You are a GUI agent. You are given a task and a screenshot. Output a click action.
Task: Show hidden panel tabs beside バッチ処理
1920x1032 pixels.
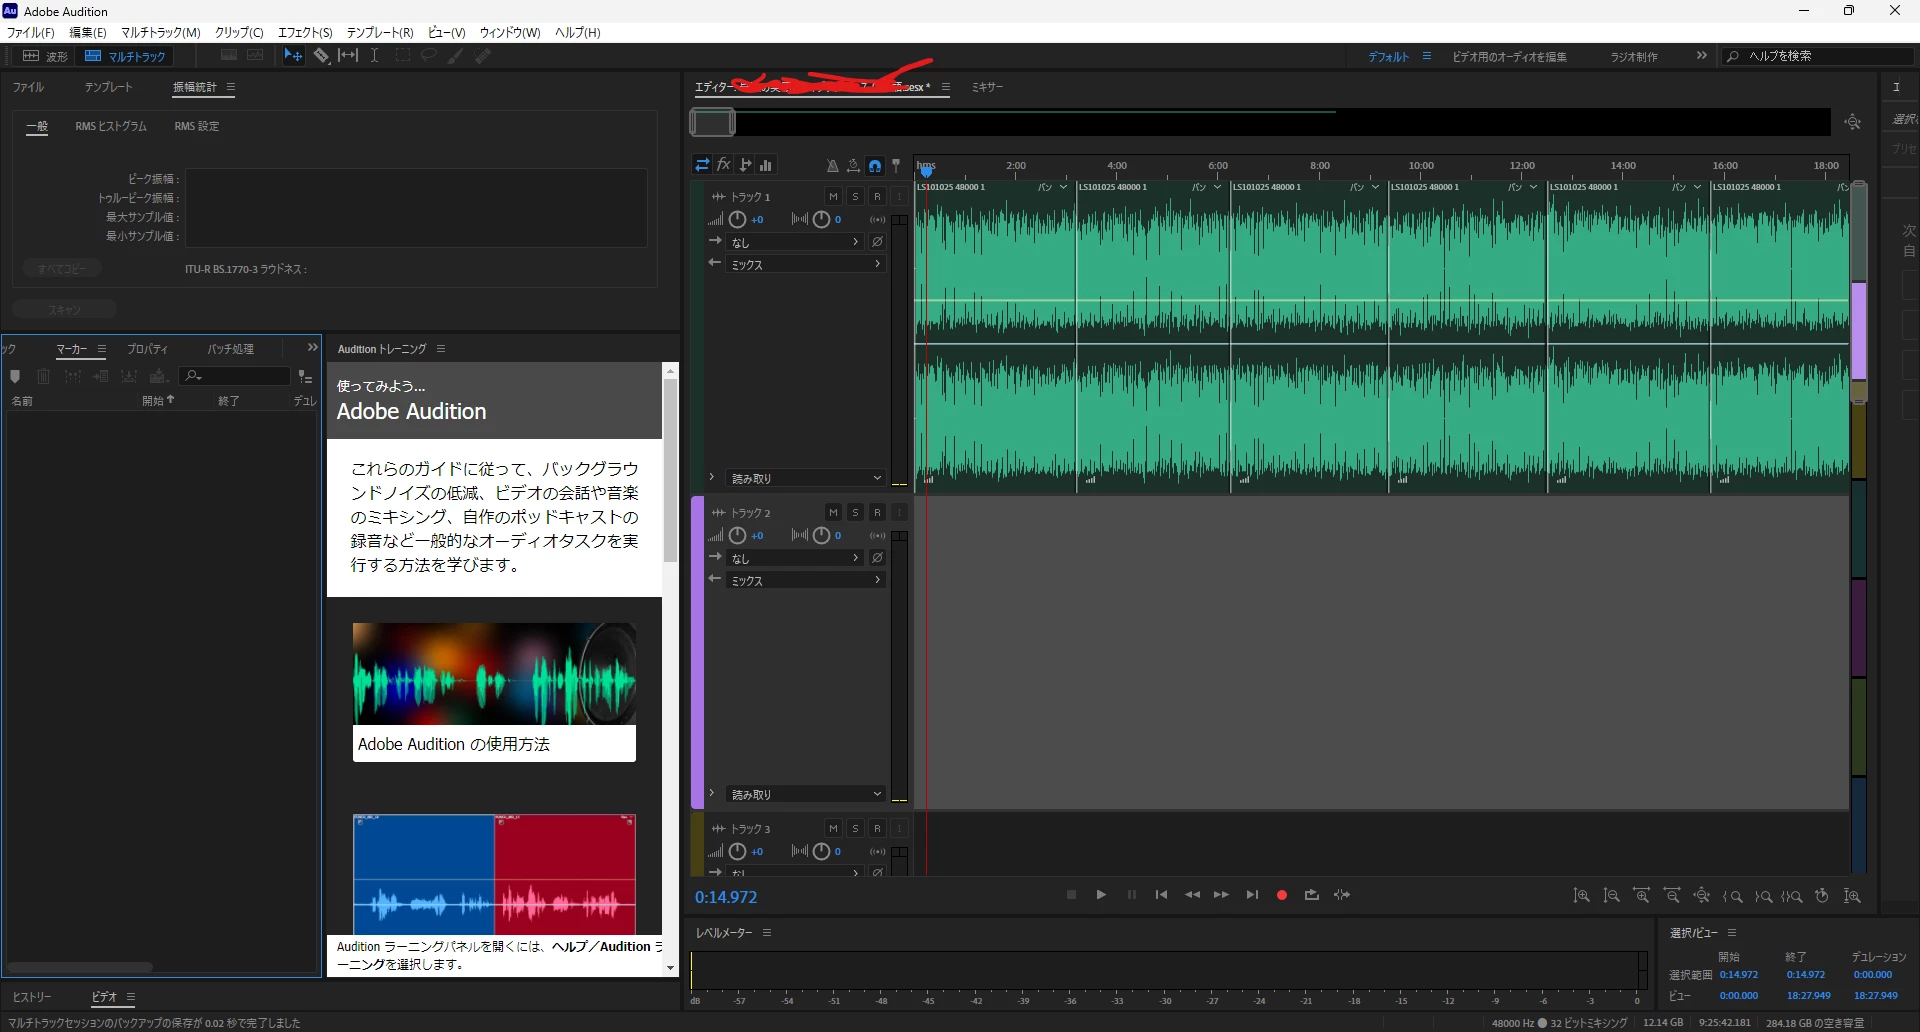[x=312, y=348]
